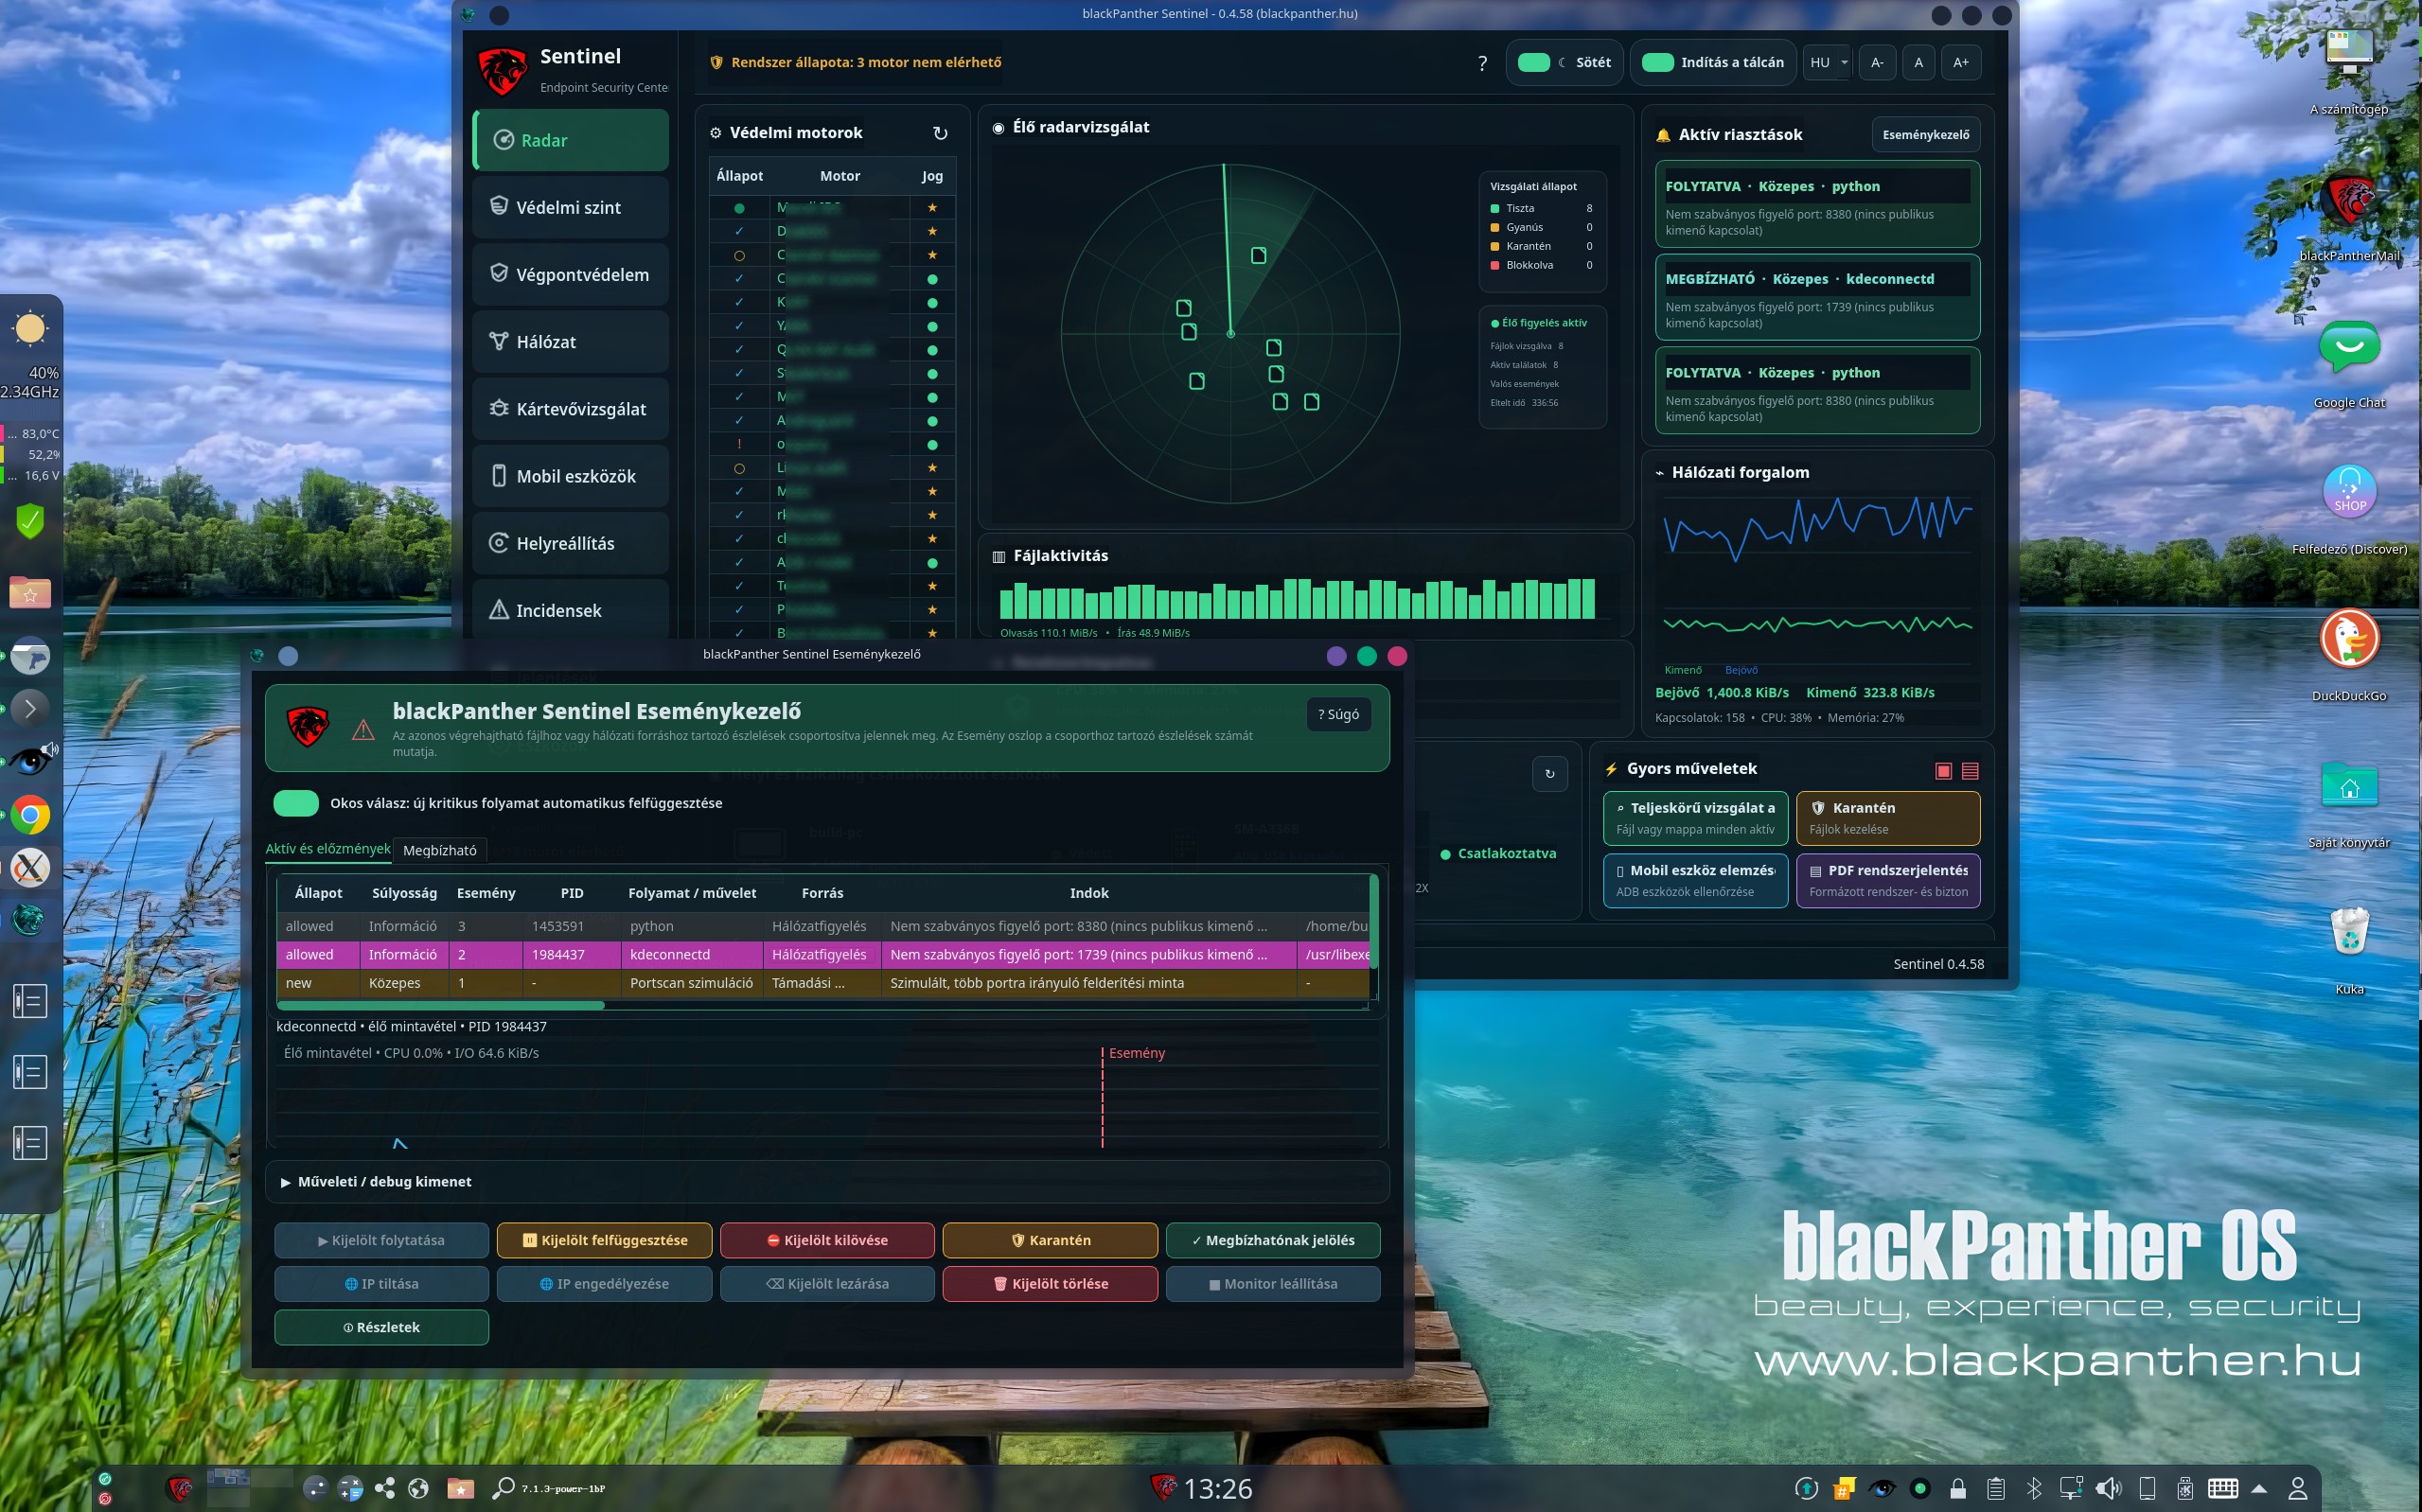Go to Végpontvédelem in the sidebar
Viewport: 2422px width, 1512px height.
point(571,274)
